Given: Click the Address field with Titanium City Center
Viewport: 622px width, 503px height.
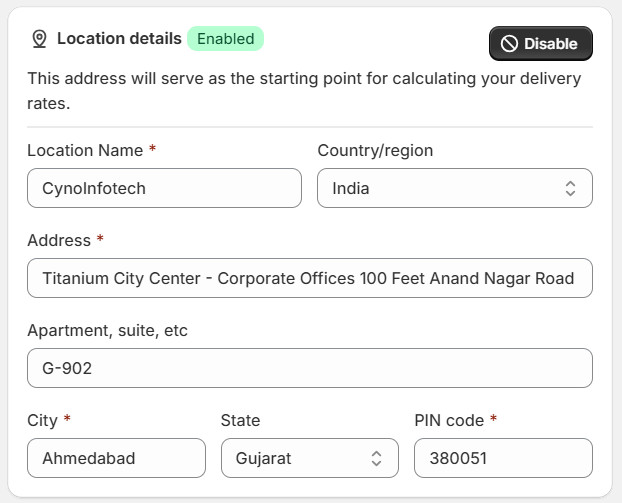Looking at the screenshot, I should (x=310, y=278).
